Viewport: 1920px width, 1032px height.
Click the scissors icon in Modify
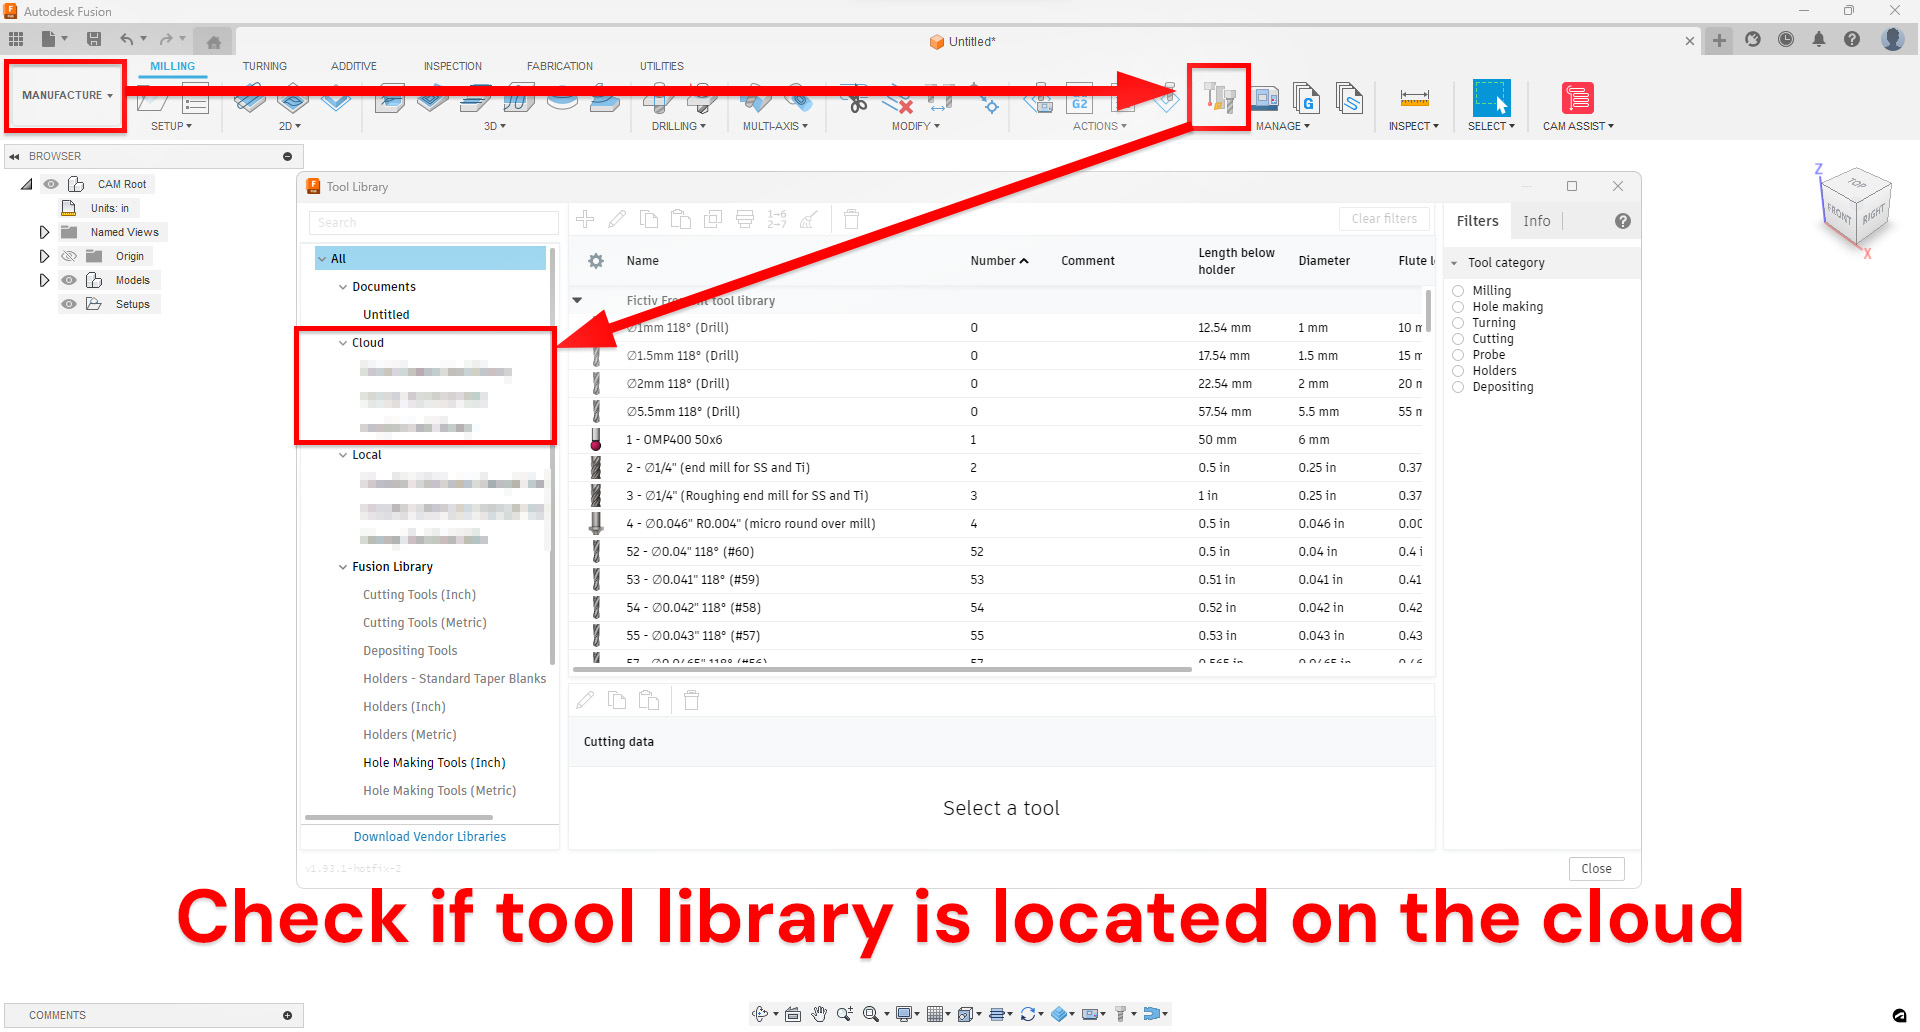click(x=855, y=99)
